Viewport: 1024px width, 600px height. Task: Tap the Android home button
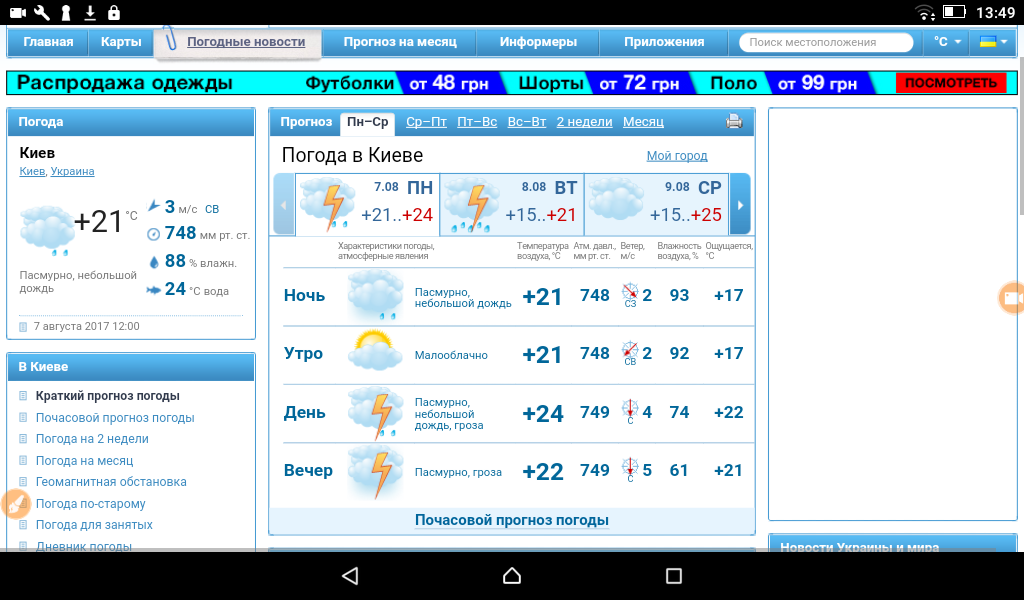click(512, 576)
